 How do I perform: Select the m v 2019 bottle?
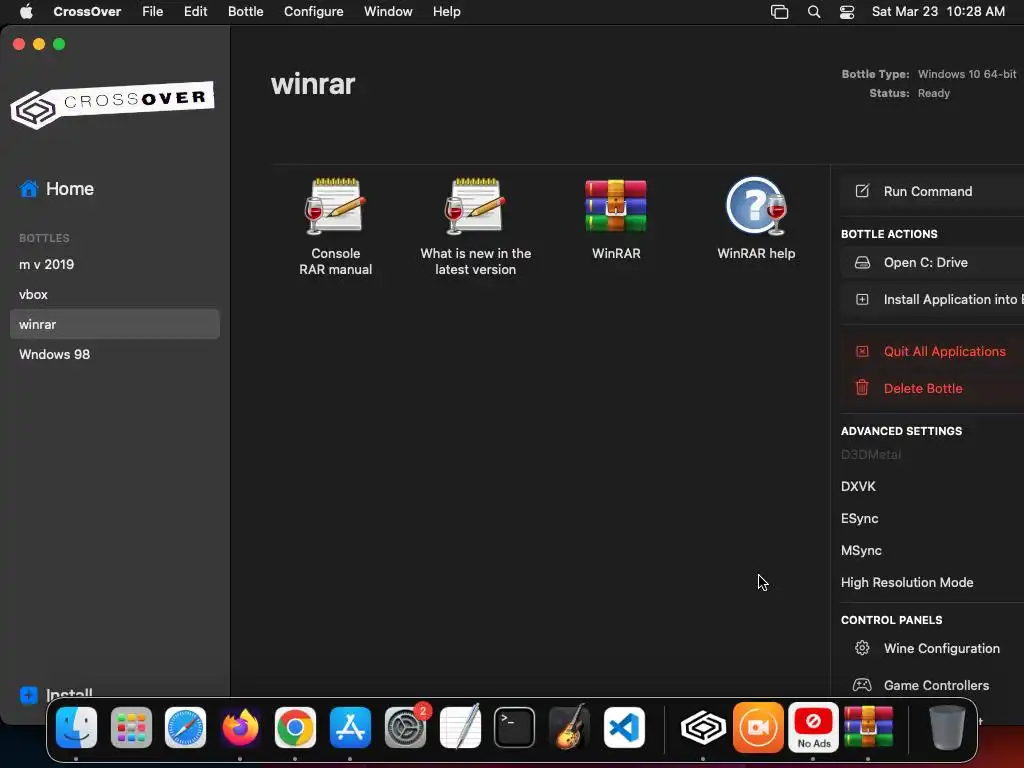tap(114, 264)
